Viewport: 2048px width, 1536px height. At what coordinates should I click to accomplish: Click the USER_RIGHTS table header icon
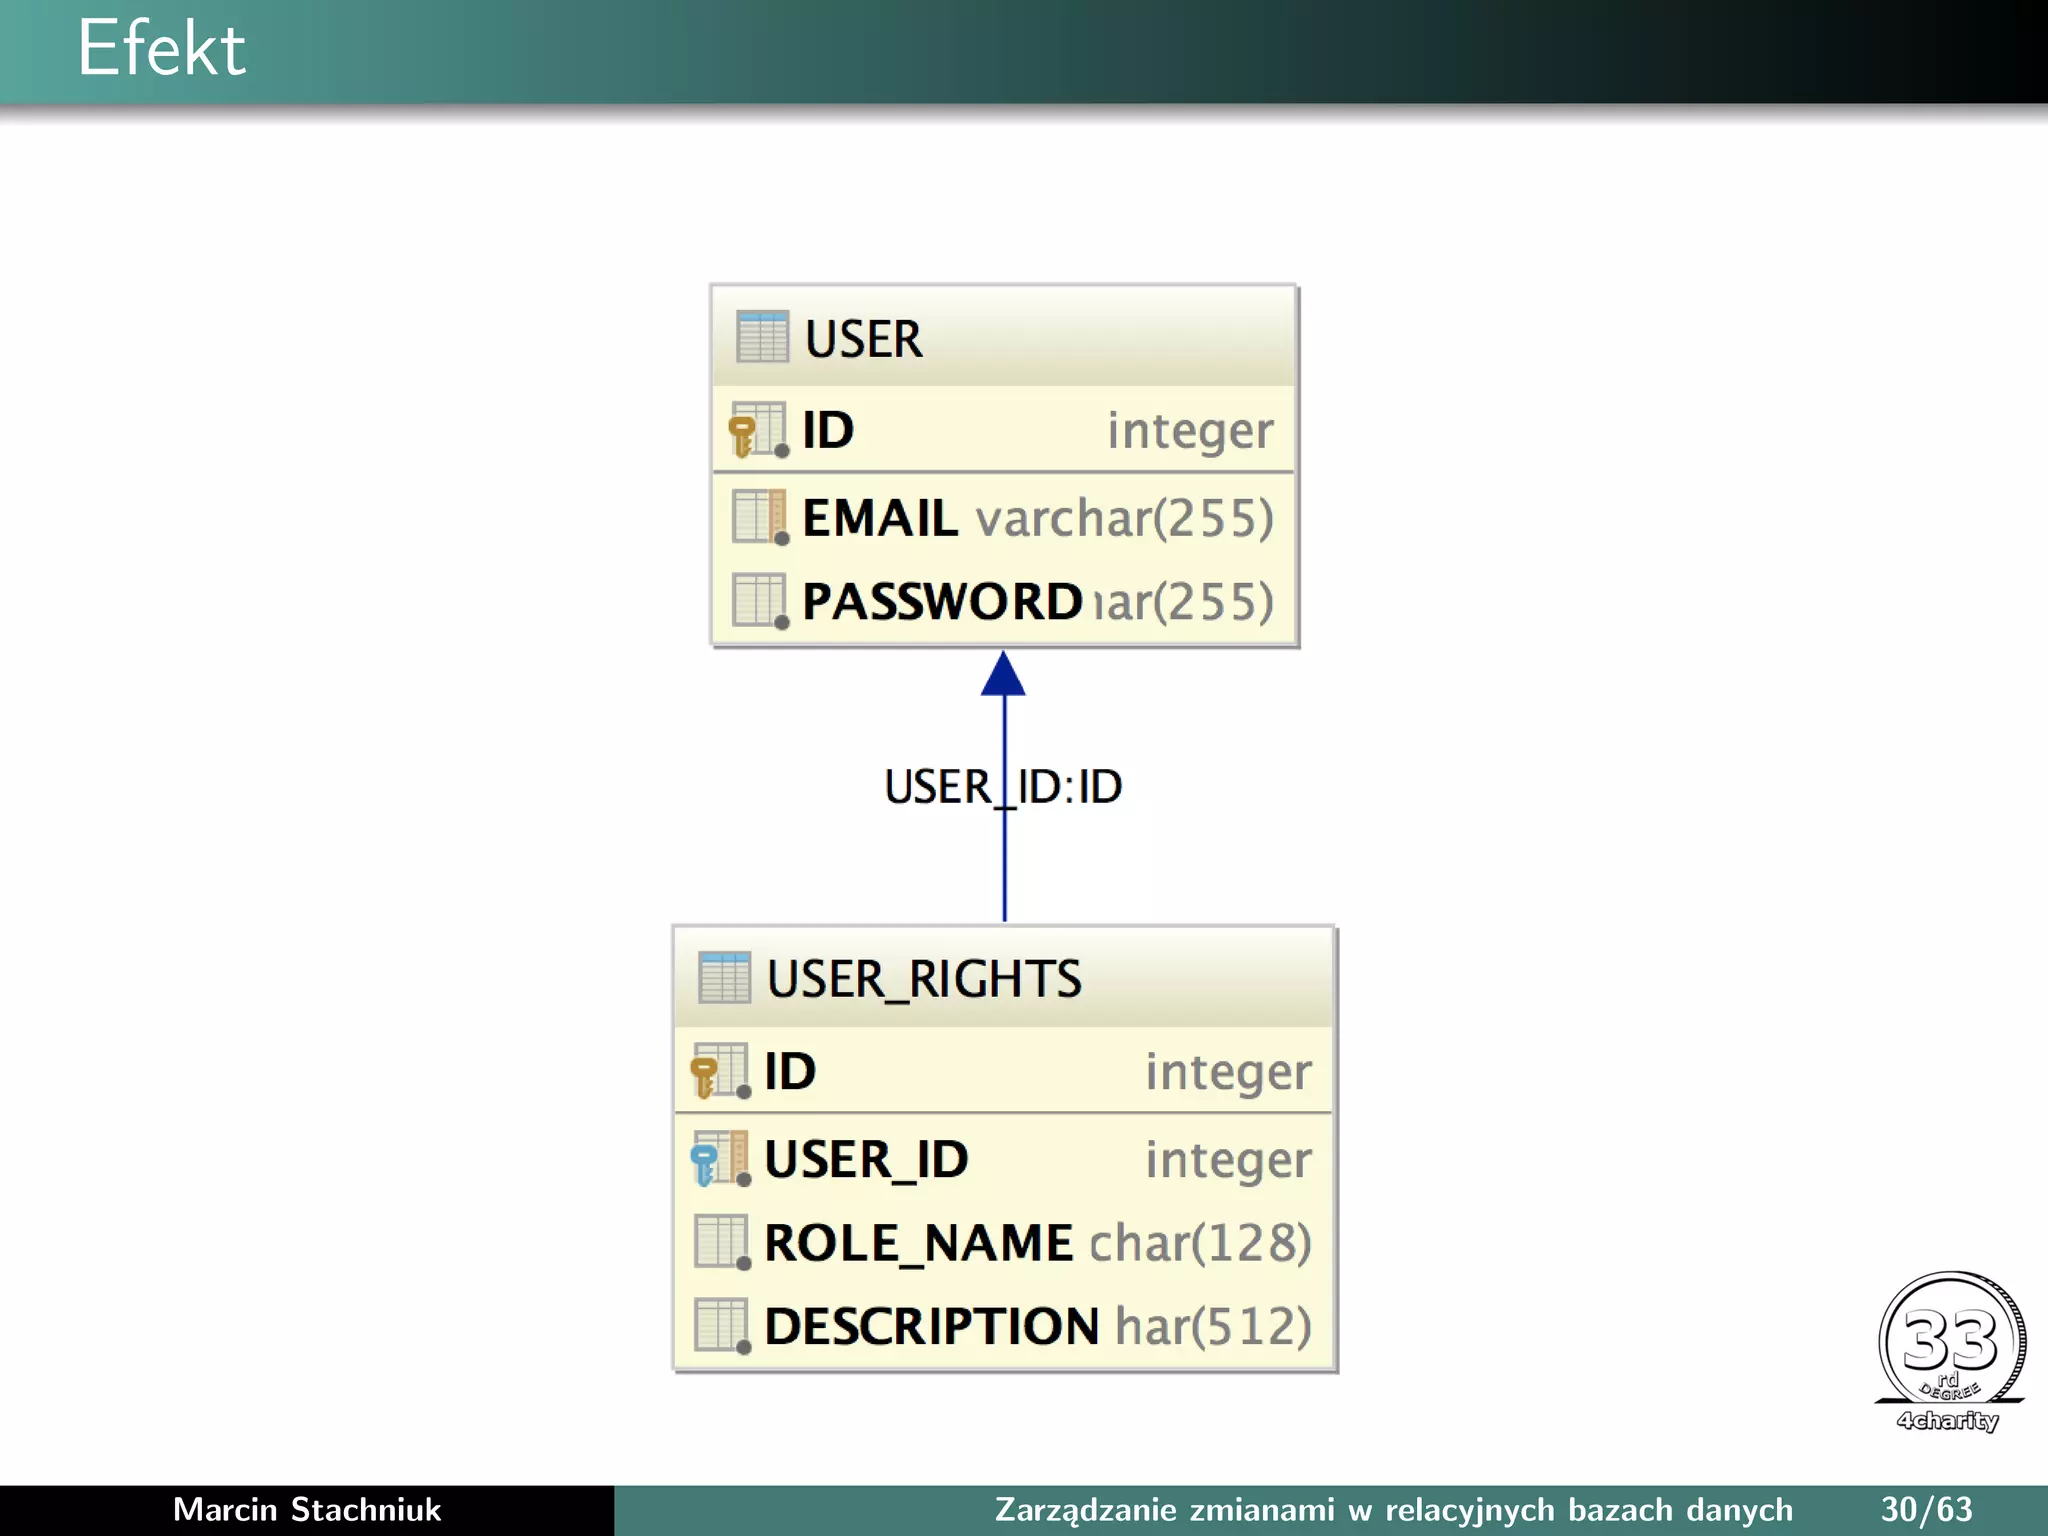pos(724,977)
